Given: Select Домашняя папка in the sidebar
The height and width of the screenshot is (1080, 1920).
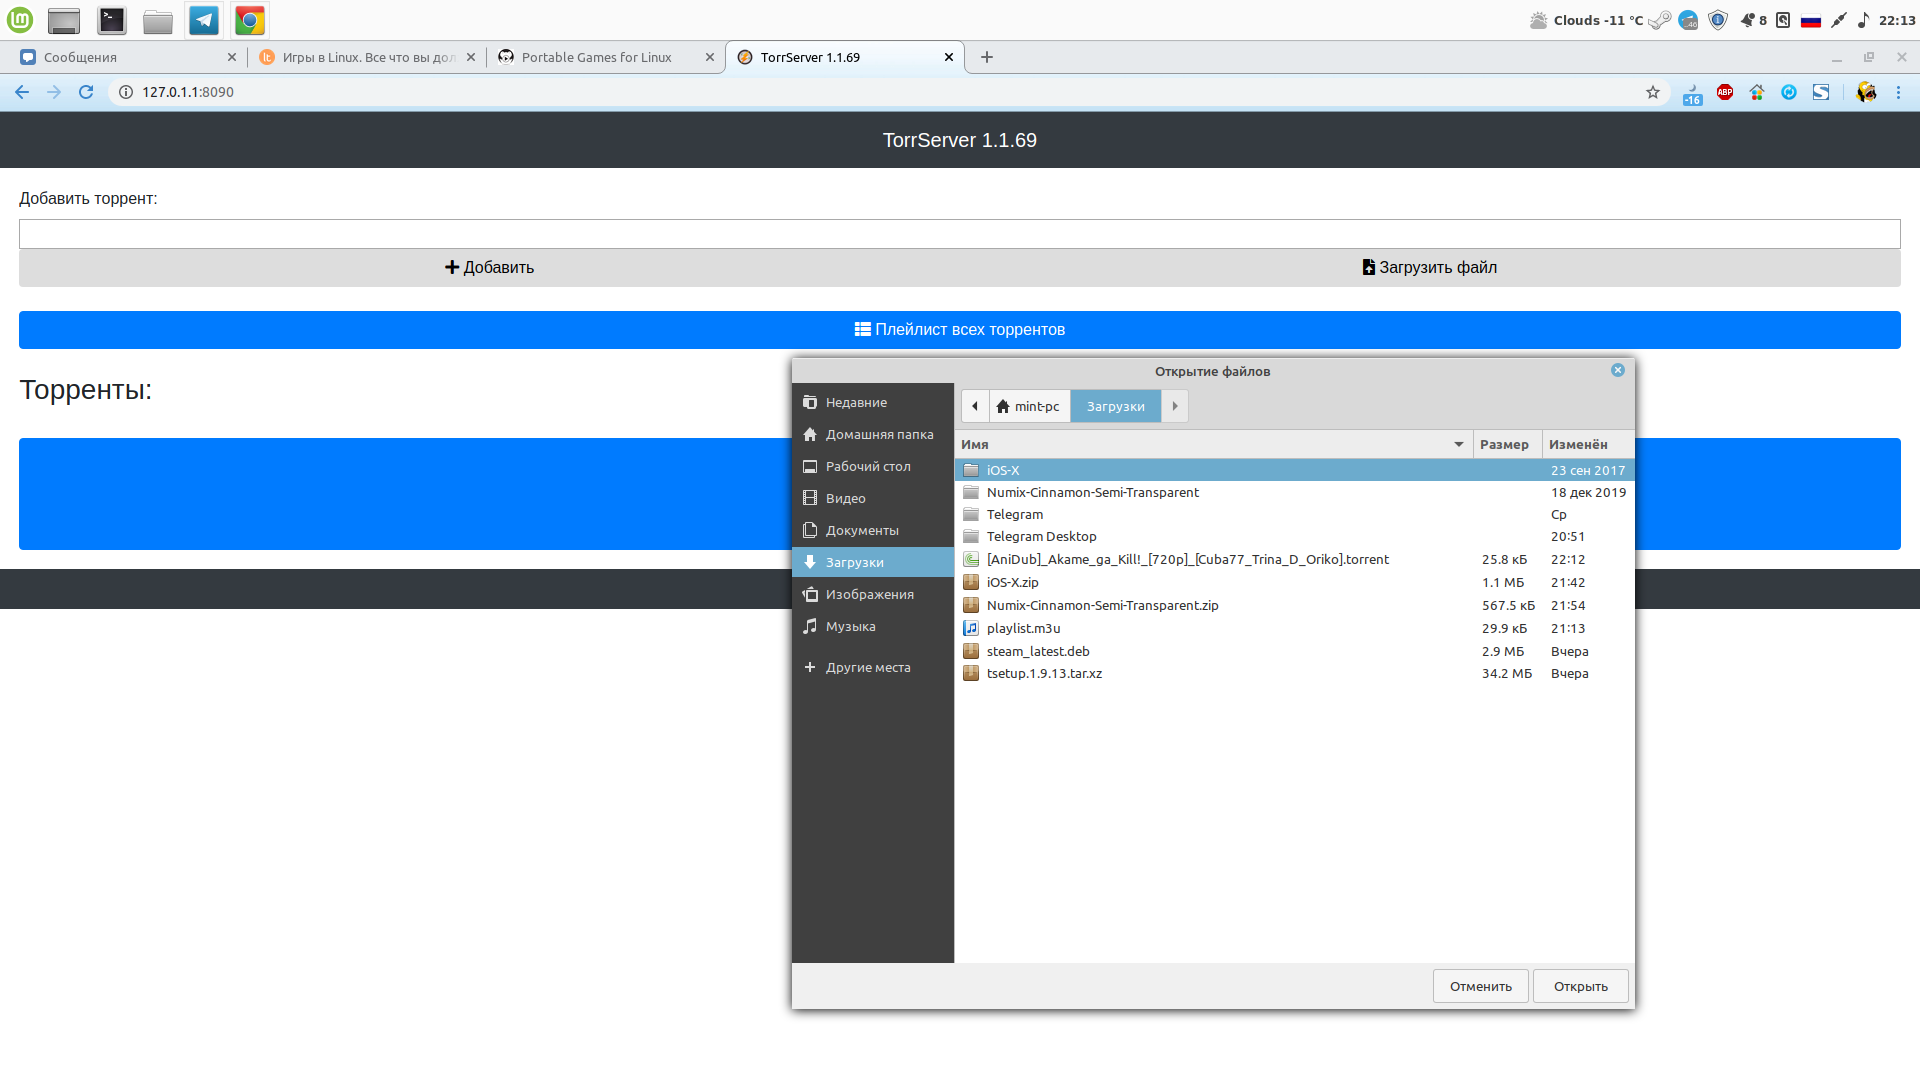Looking at the screenshot, I should [x=873, y=434].
